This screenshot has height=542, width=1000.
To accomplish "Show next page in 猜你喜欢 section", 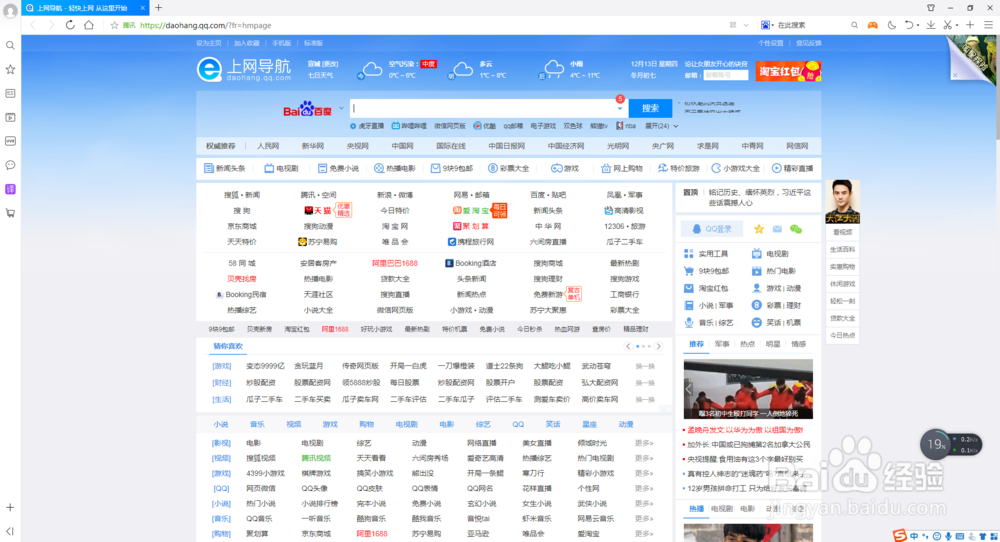I will point(659,346).
